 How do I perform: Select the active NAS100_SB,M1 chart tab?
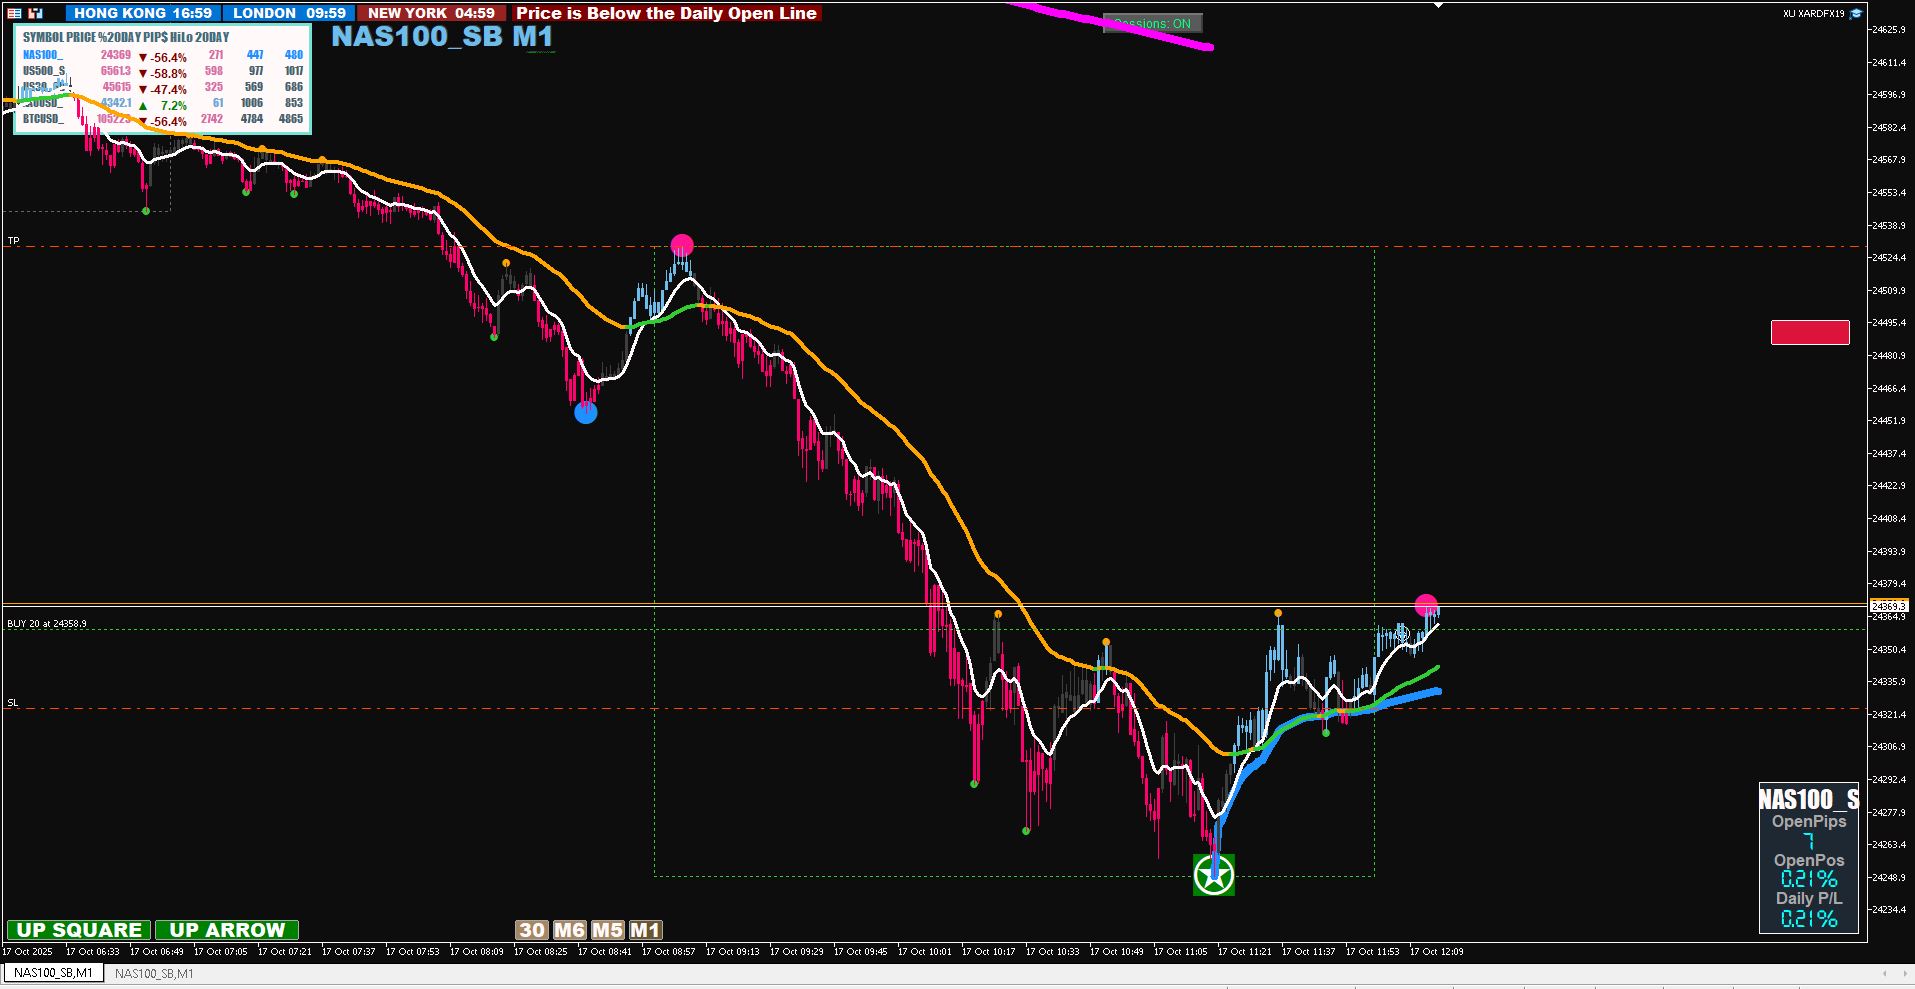[53, 973]
